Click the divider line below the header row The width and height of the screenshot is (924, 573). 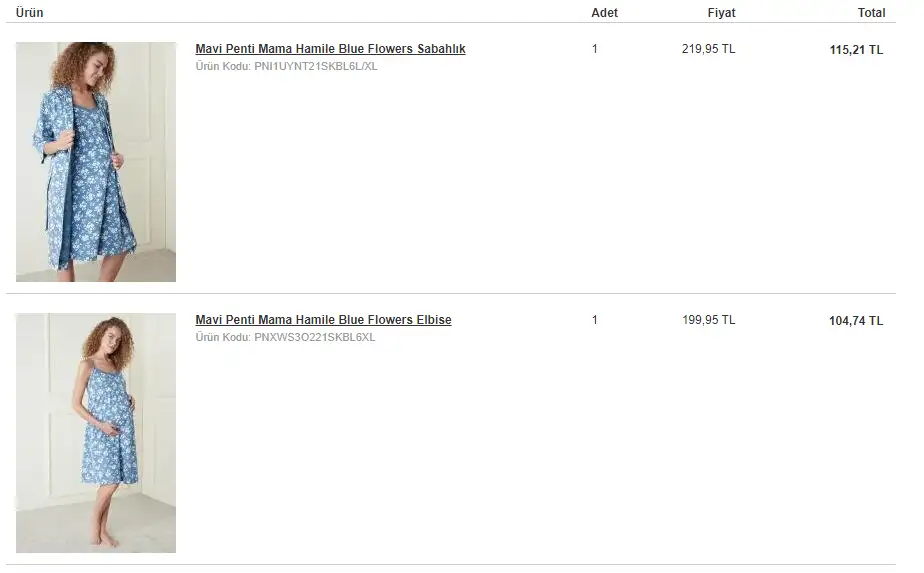(450, 23)
